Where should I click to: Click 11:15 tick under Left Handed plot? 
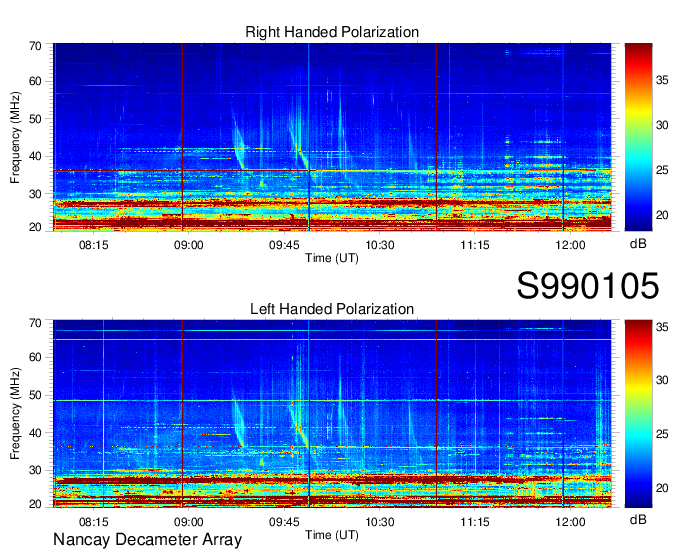tap(475, 522)
